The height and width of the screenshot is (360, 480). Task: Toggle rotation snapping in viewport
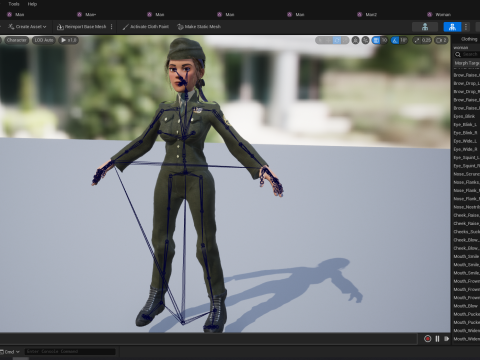[x=395, y=40]
